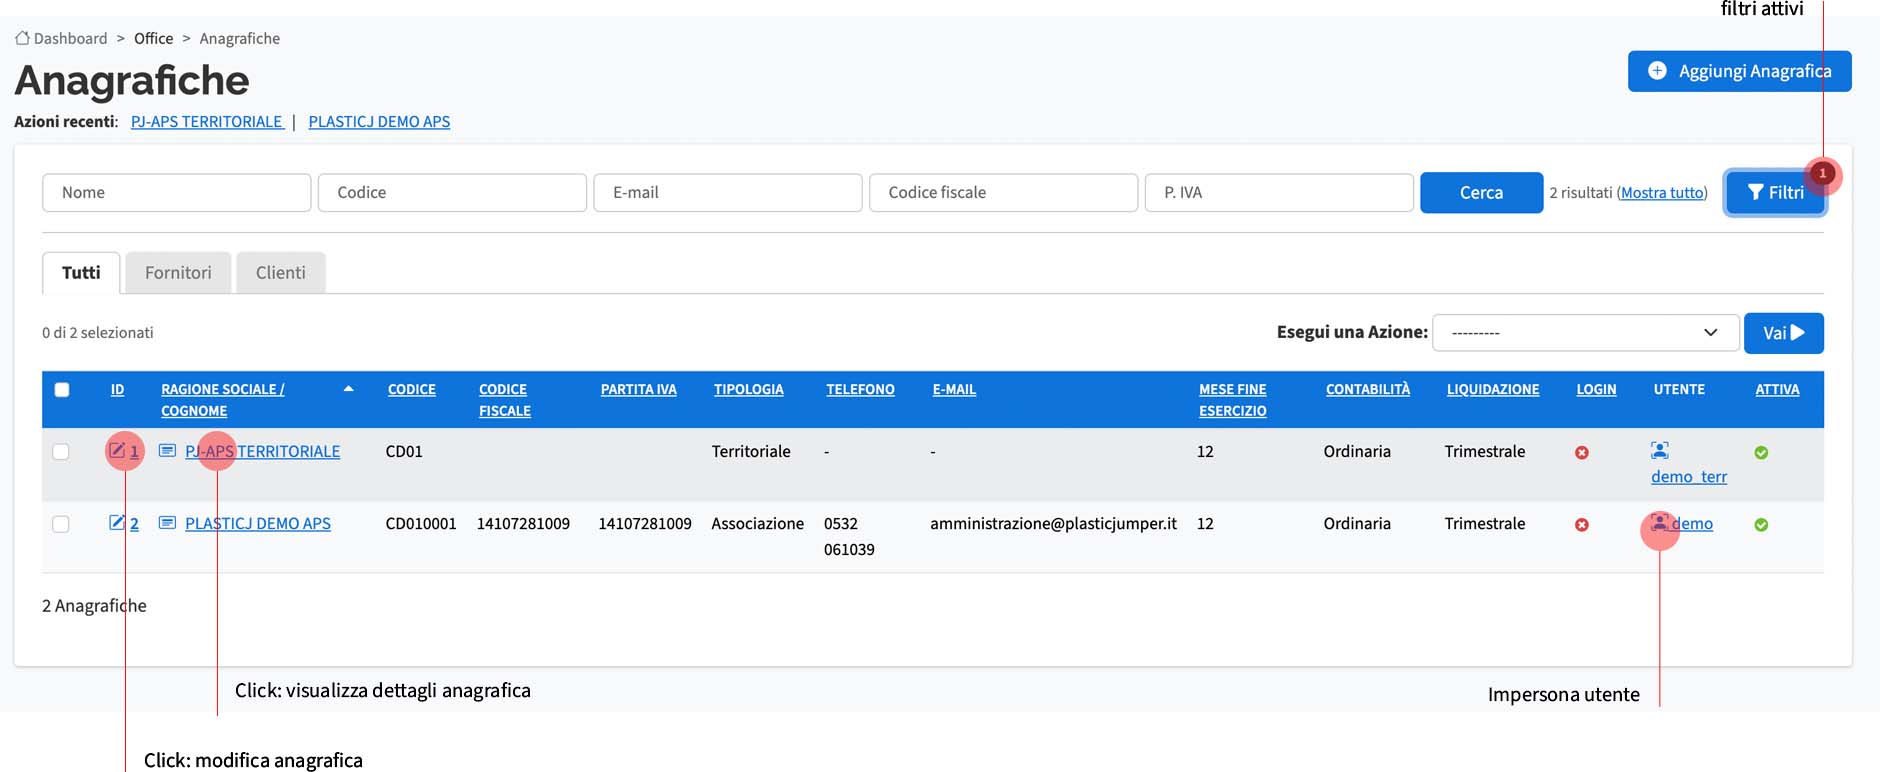Switch to the Clienti tab
This screenshot has height=772, width=1880.
281,272
